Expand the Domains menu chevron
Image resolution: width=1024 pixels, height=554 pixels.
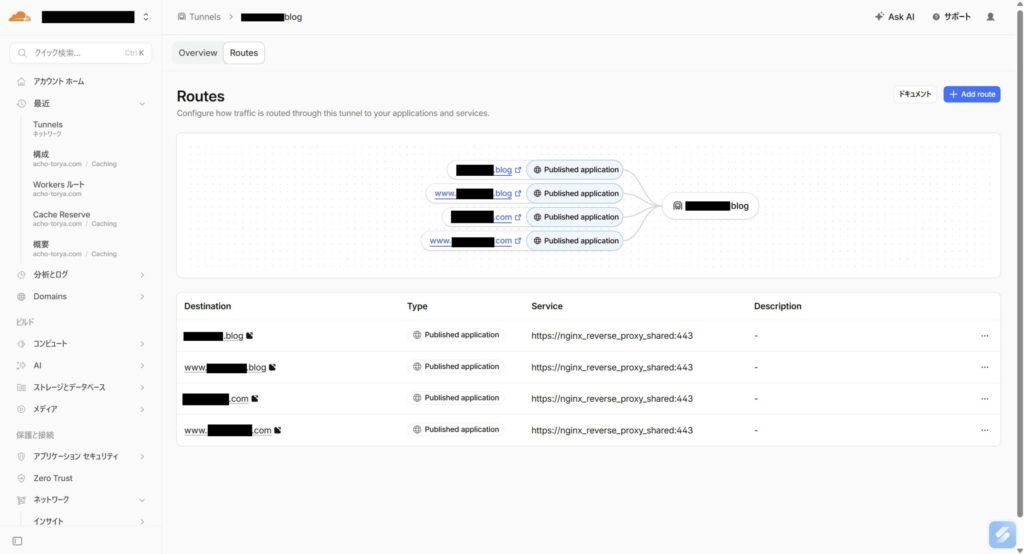click(x=142, y=297)
